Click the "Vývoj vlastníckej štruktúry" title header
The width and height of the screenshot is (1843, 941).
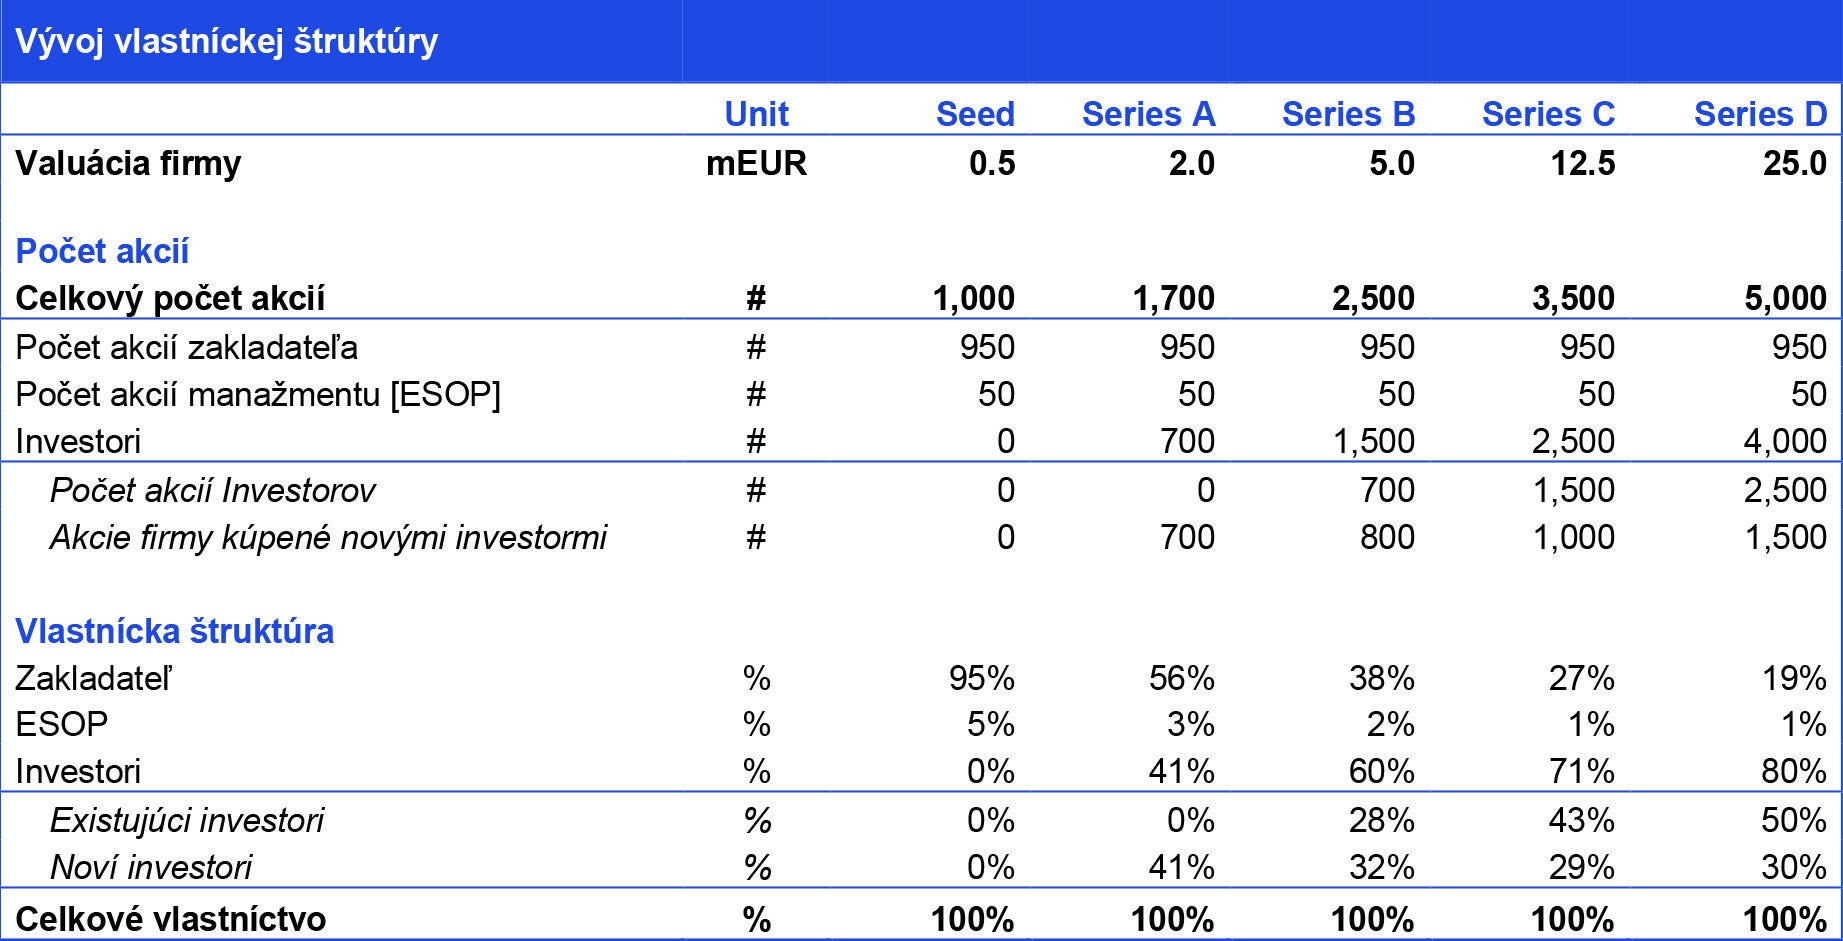tap(226, 41)
